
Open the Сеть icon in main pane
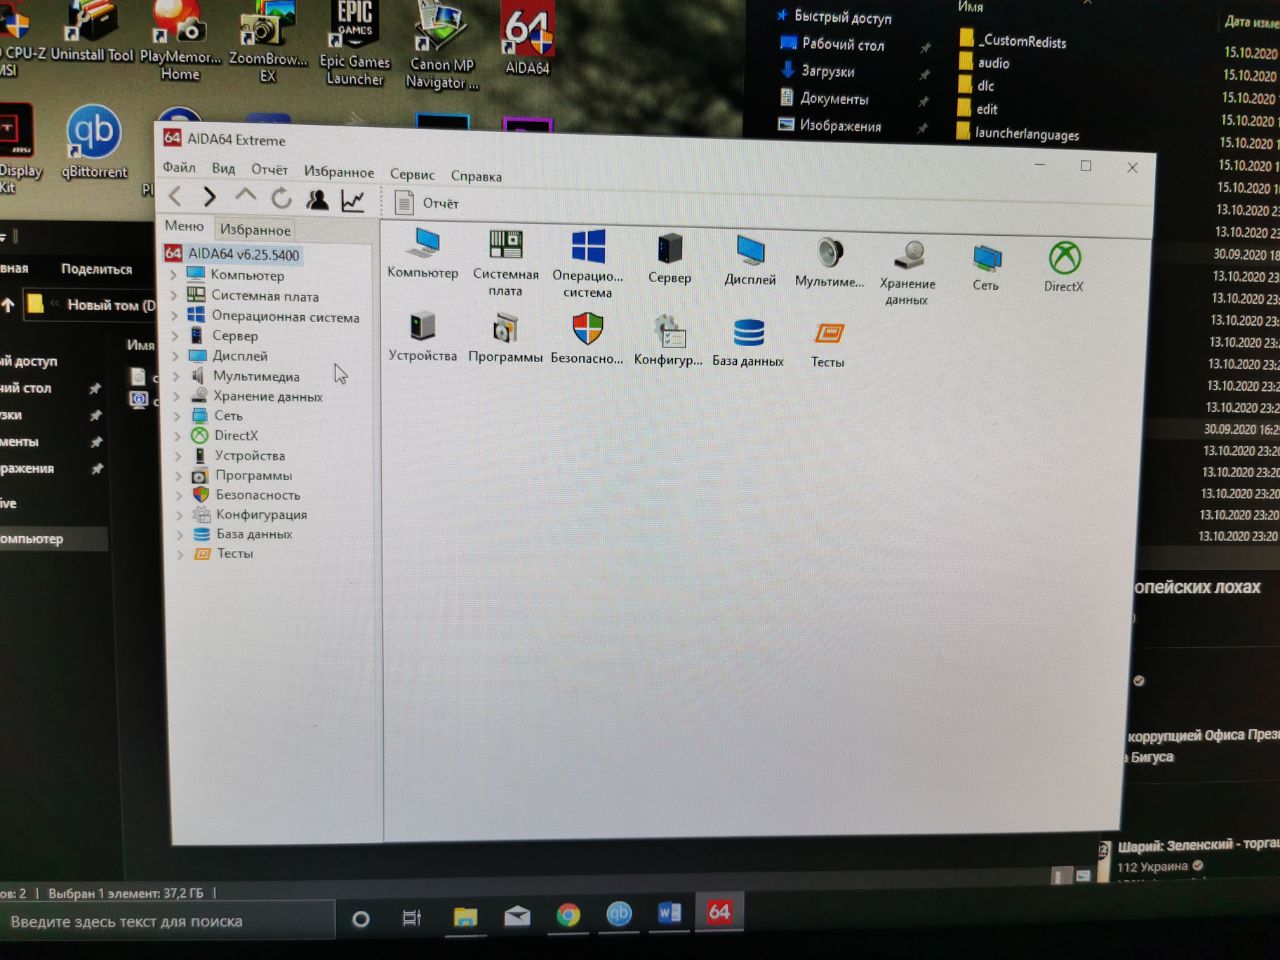pos(987,258)
